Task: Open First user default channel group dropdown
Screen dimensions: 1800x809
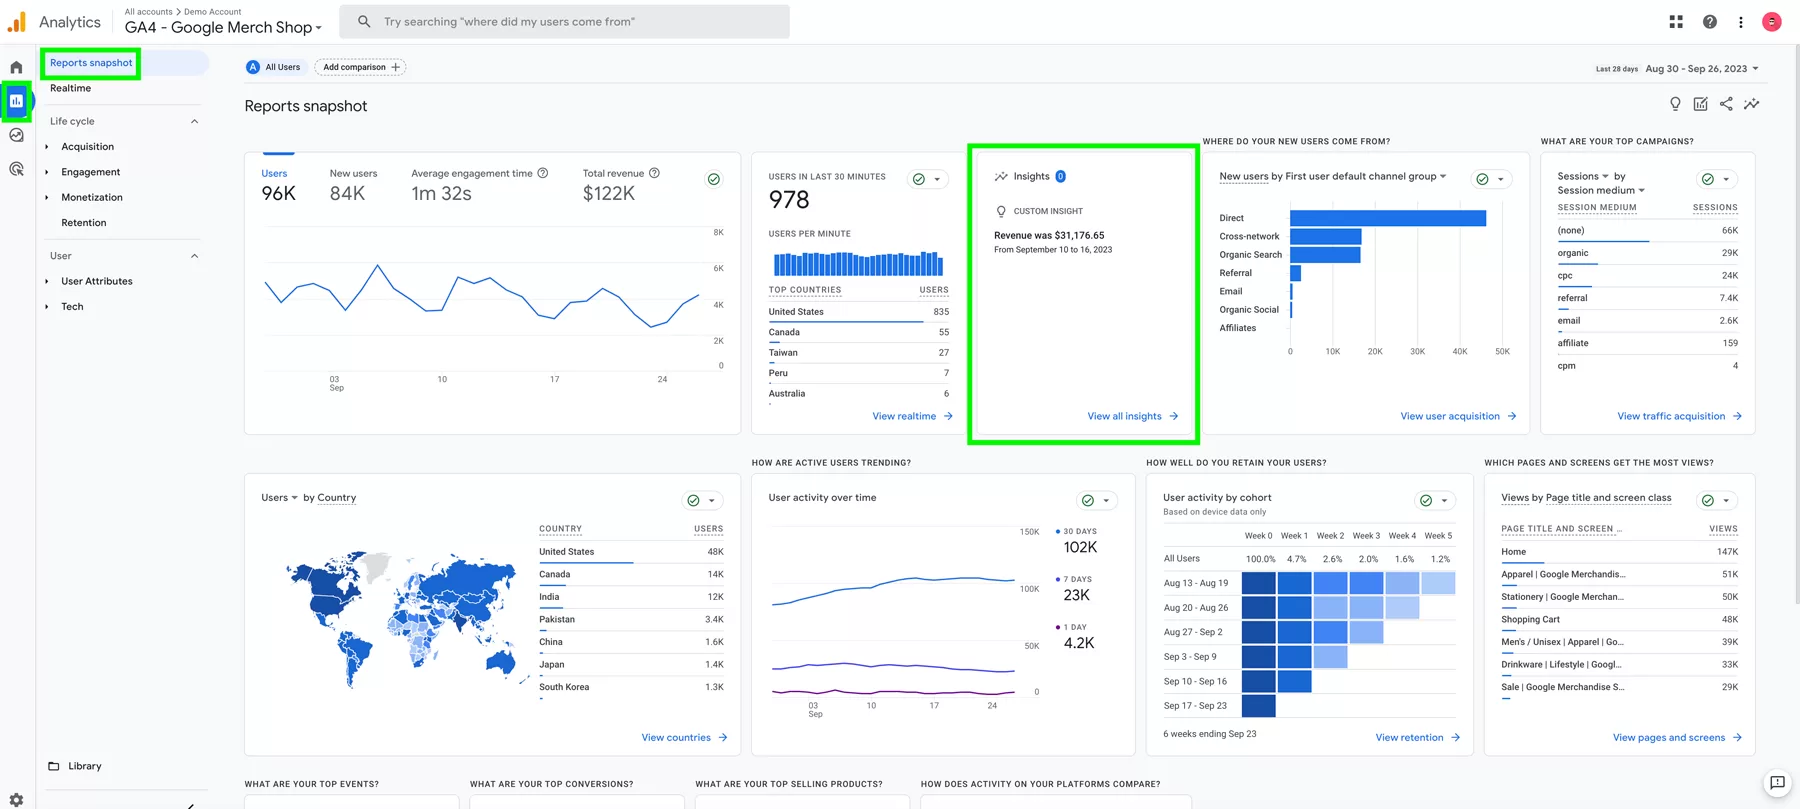Action: [1366, 176]
